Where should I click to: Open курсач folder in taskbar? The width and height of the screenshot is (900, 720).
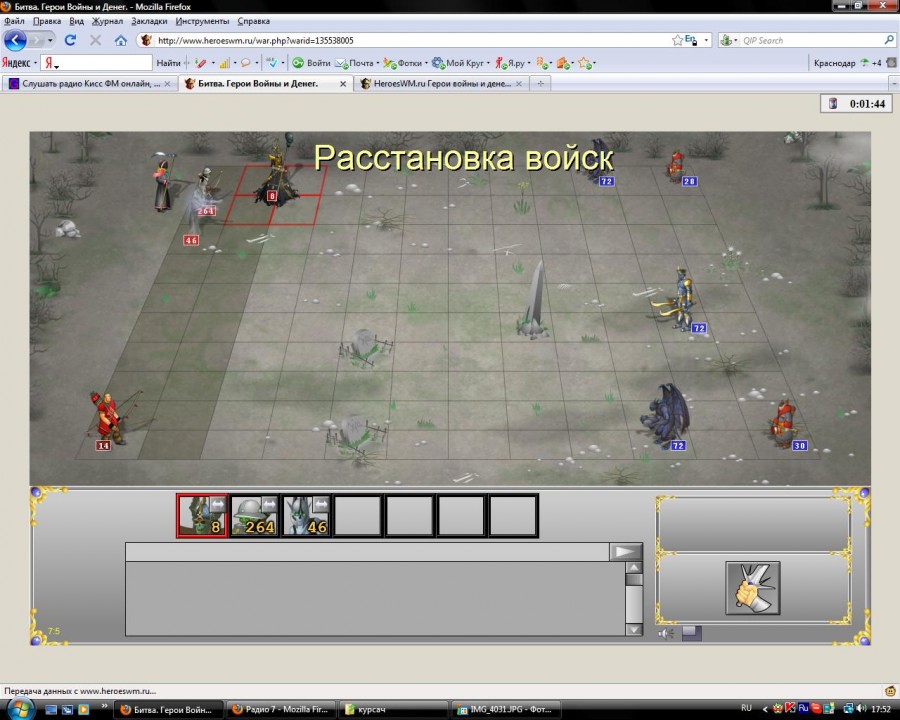point(394,710)
